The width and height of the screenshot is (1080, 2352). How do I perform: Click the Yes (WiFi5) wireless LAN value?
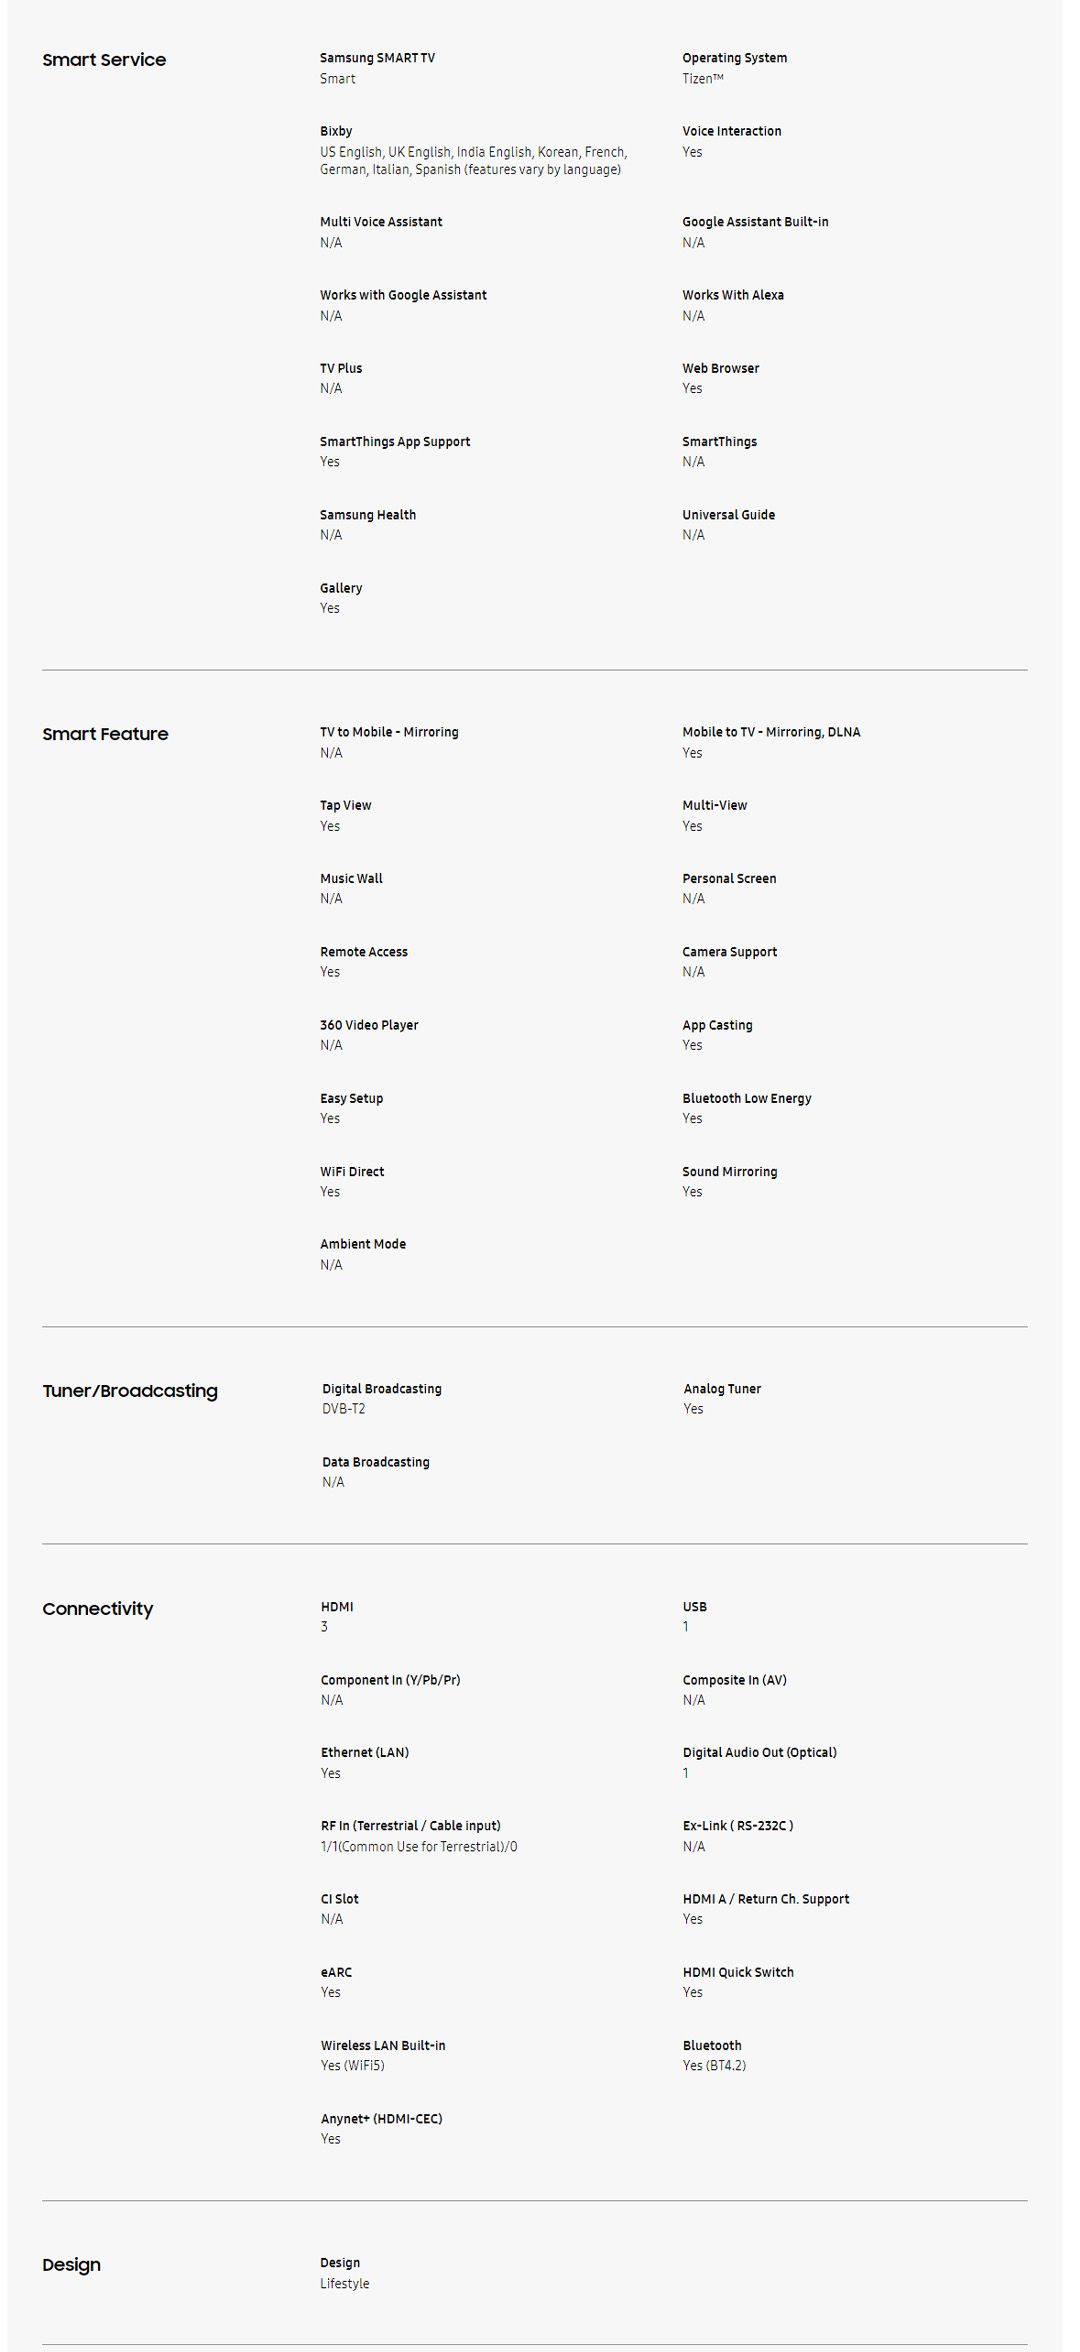353,2066
